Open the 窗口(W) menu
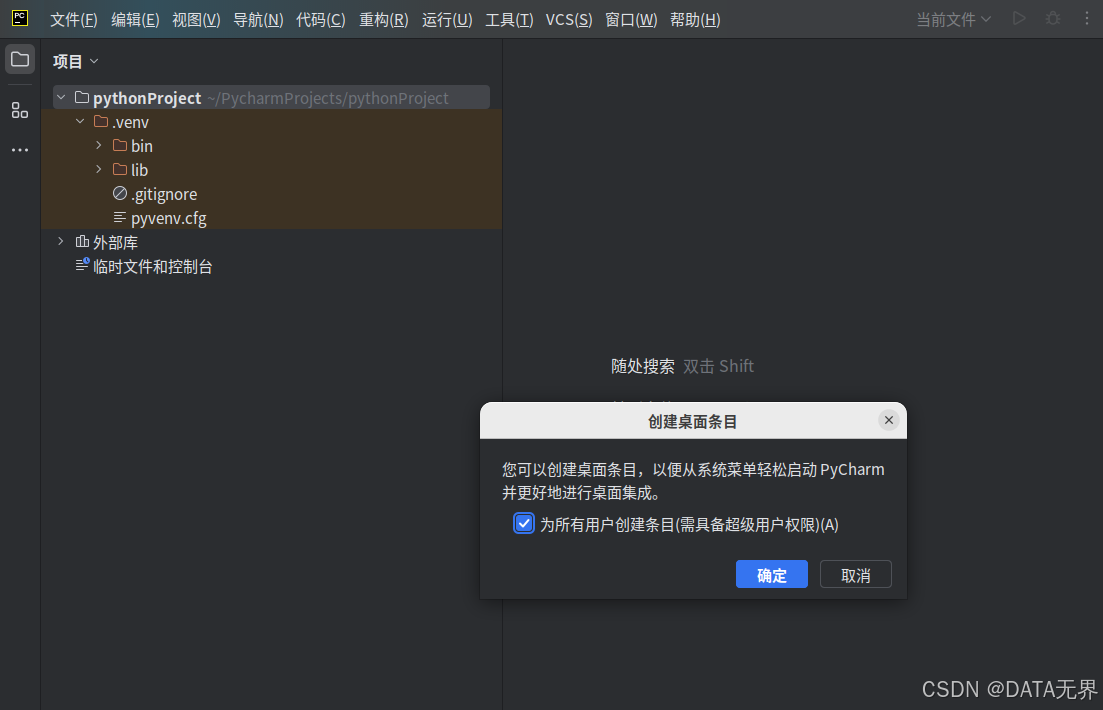Screen dimensions: 1103x710 click(x=631, y=20)
